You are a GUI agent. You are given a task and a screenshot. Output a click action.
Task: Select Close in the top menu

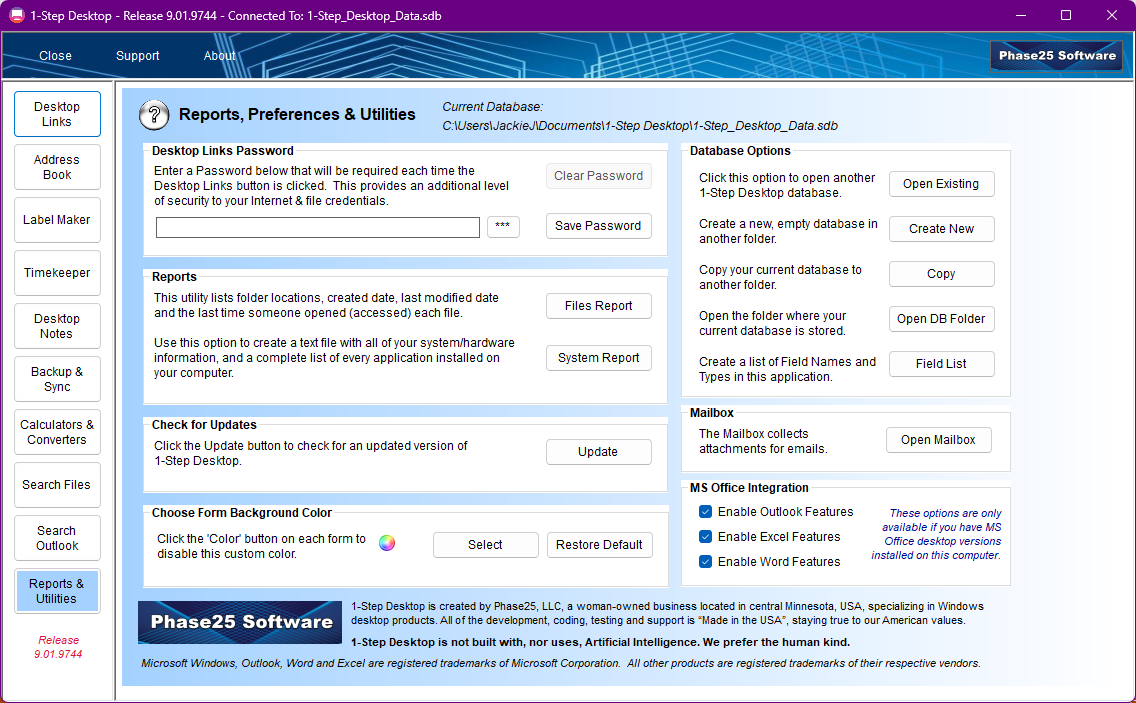(x=55, y=56)
